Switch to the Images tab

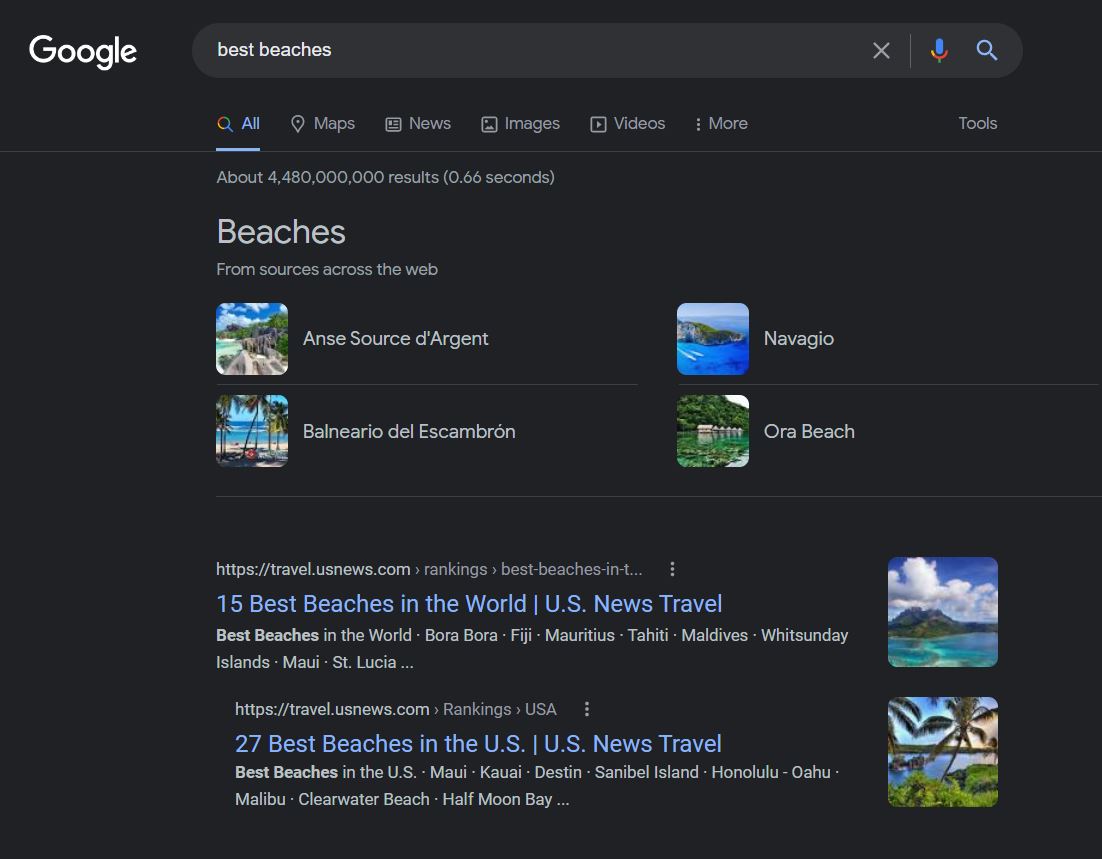(521, 124)
